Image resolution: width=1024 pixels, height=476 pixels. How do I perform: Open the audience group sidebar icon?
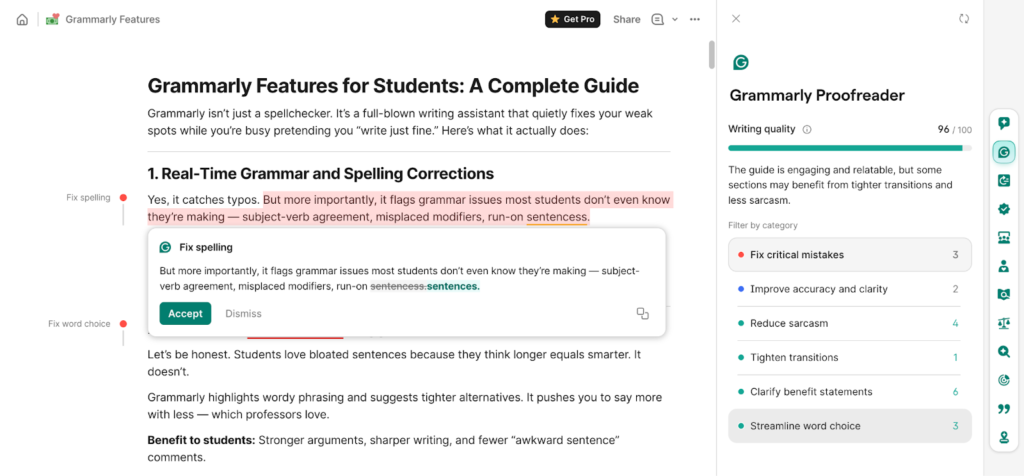(x=1004, y=238)
